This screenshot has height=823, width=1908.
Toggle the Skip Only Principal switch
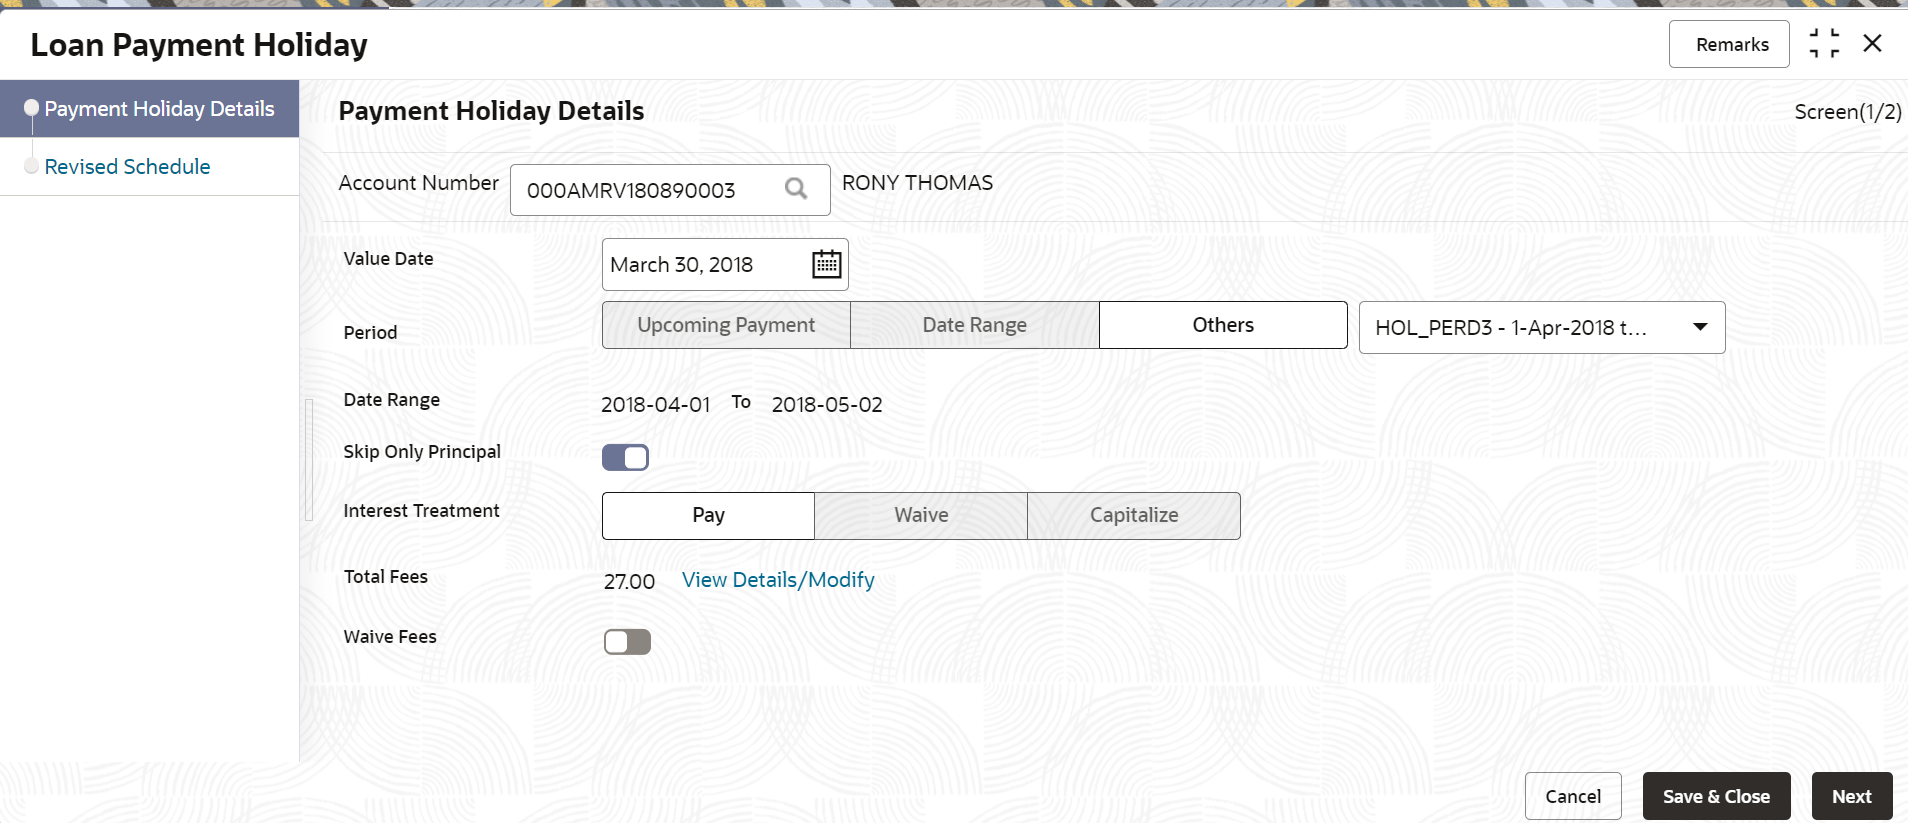point(625,458)
